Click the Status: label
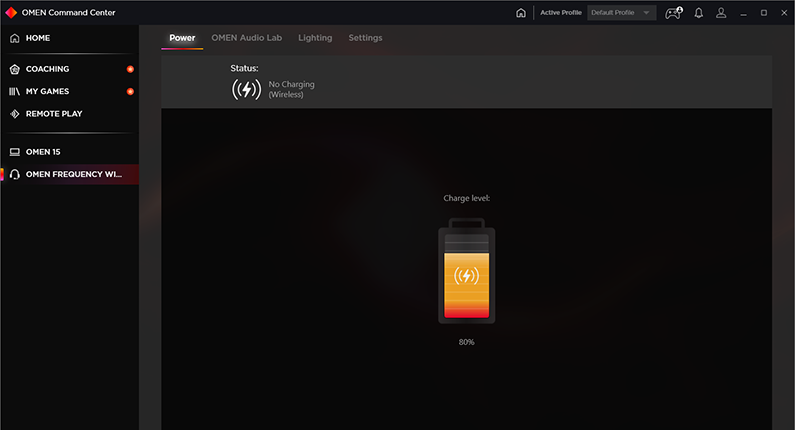Image resolution: width=795 pixels, height=430 pixels. [x=244, y=68]
